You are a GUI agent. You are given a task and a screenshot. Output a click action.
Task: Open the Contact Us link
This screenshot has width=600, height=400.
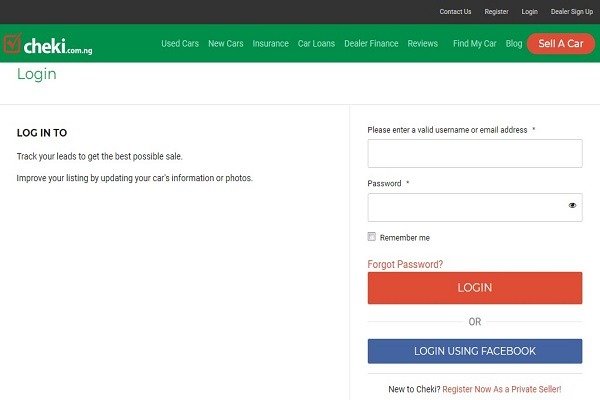point(455,11)
